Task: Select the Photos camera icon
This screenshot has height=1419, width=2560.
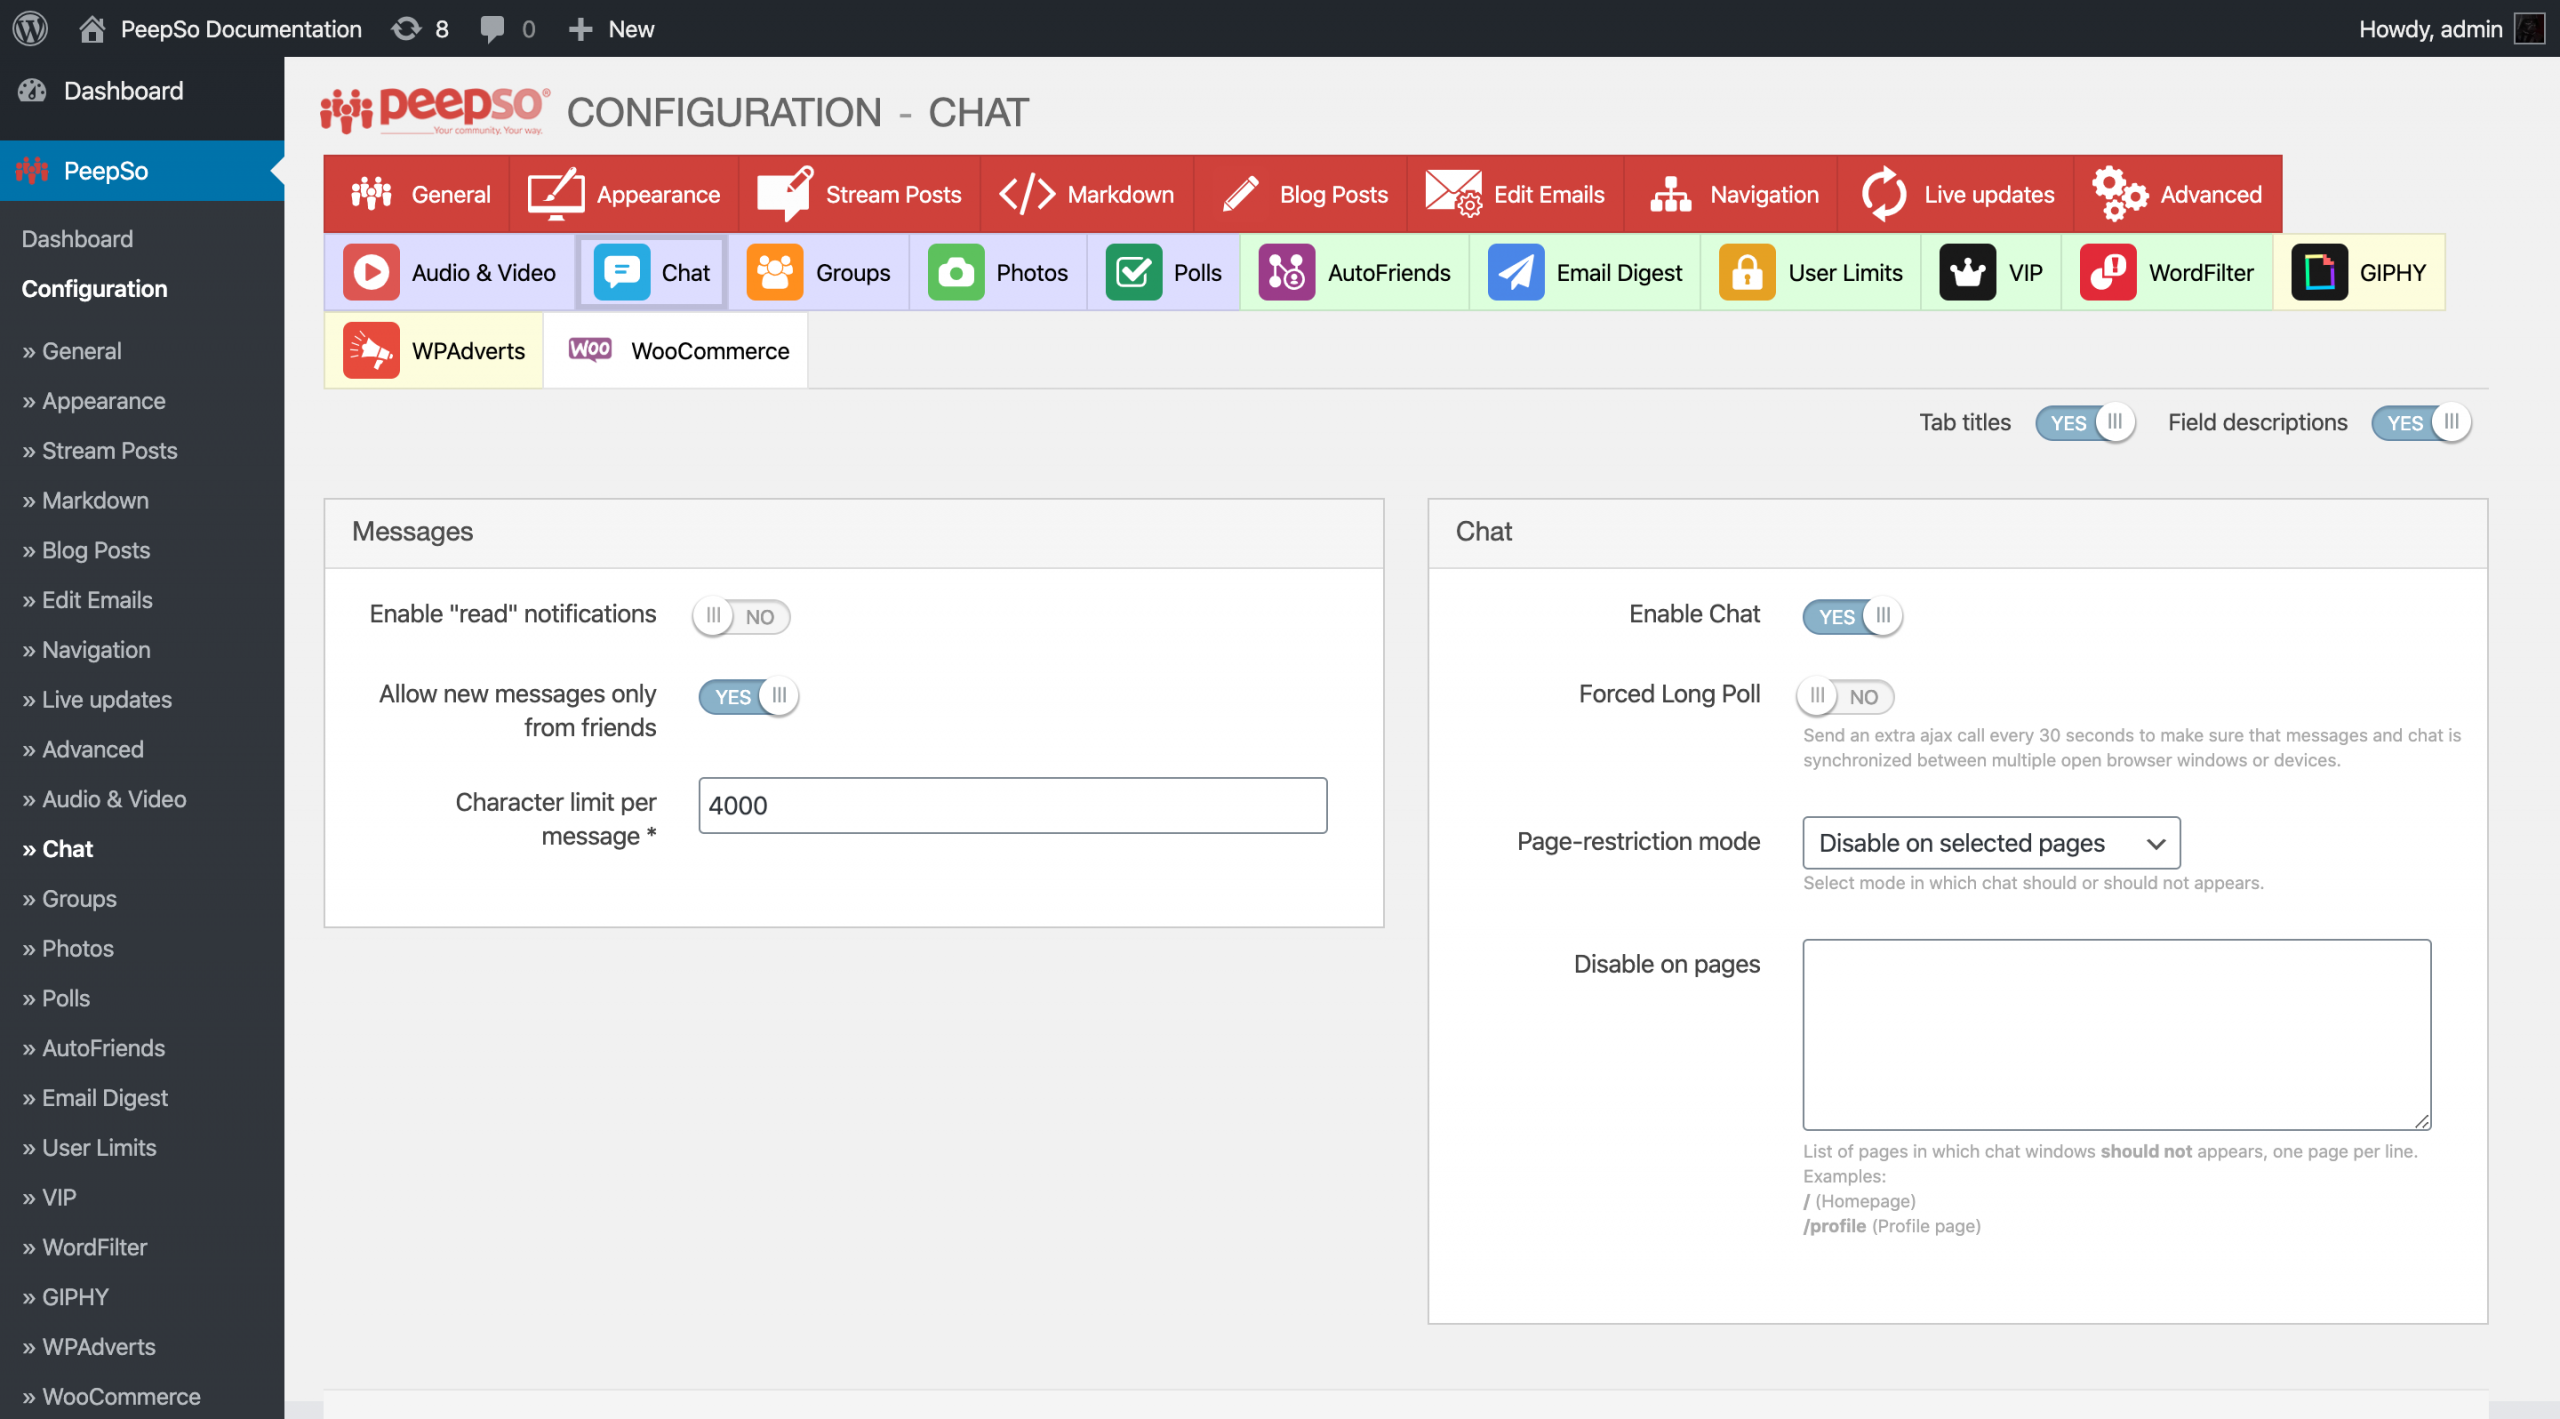Action: pyautogui.click(x=956, y=272)
